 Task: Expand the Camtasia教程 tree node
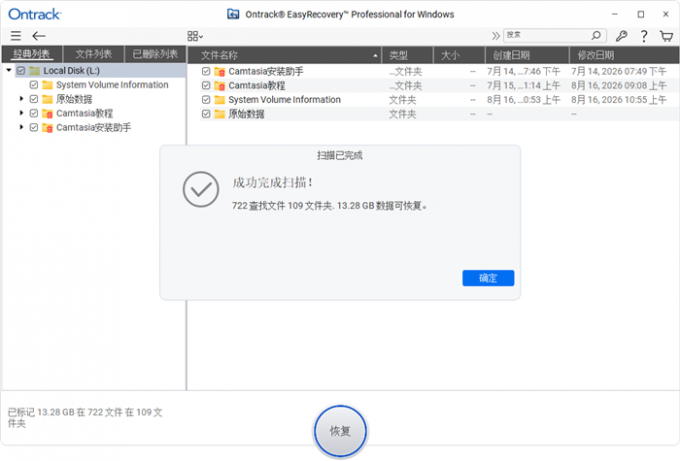coord(21,113)
